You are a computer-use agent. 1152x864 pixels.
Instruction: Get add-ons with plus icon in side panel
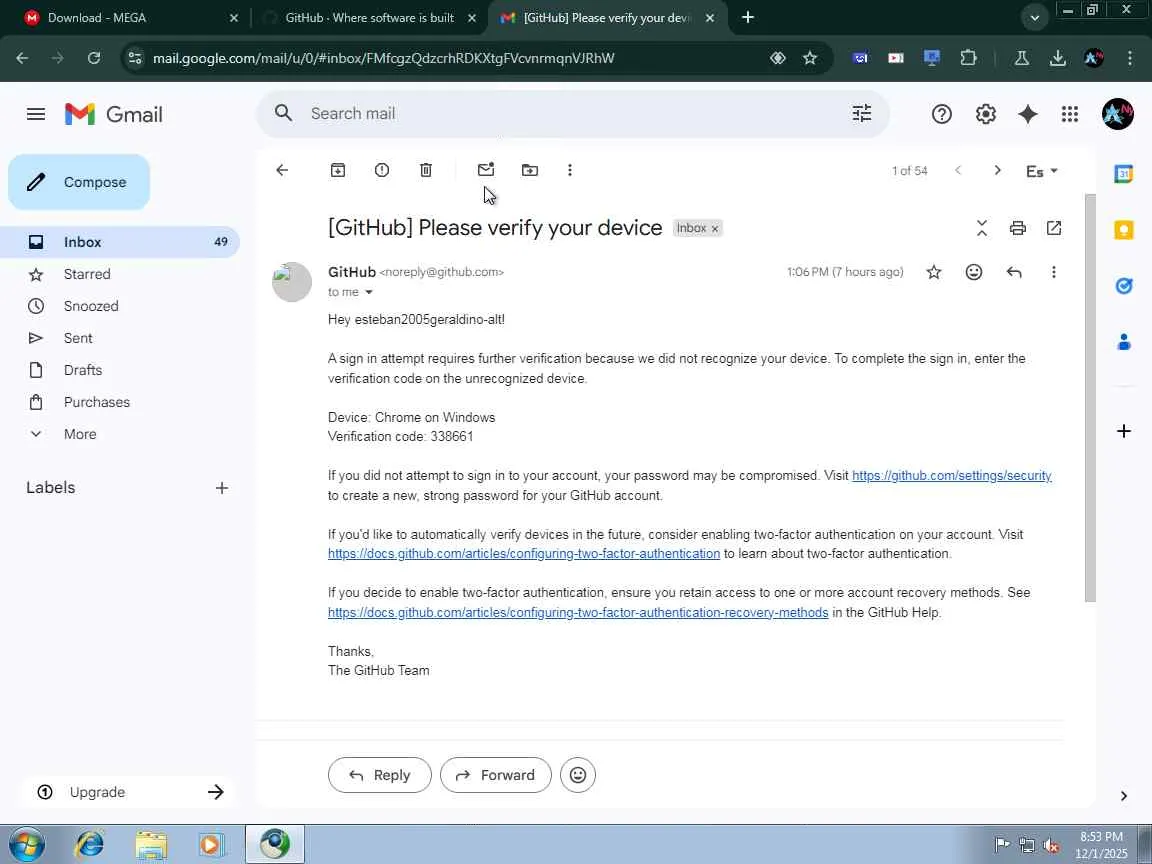(x=1123, y=431)
